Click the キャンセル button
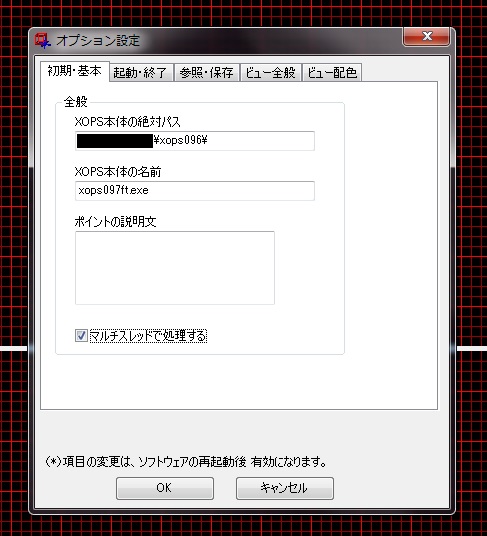 tap(285, 488)
